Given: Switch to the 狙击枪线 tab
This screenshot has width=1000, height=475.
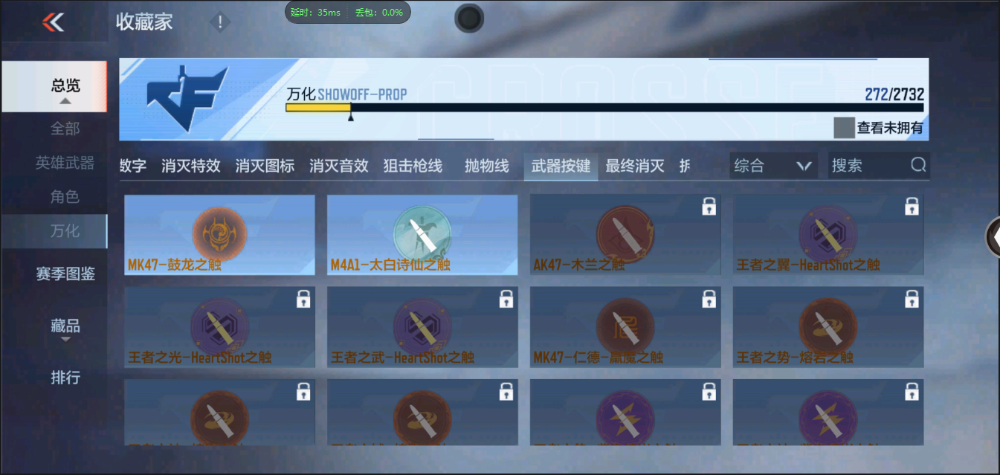Looking at the screenshot, I should pos(413,166).
